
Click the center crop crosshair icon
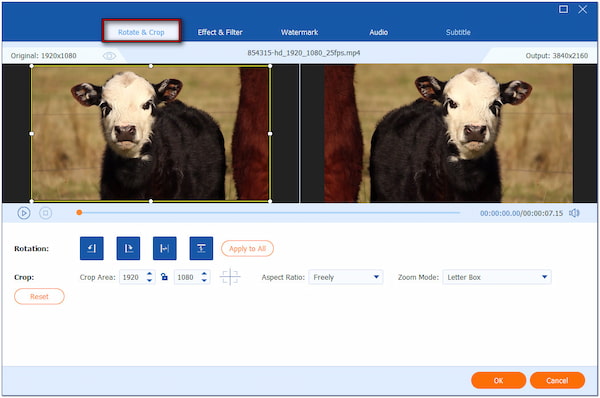coord(230,277)
